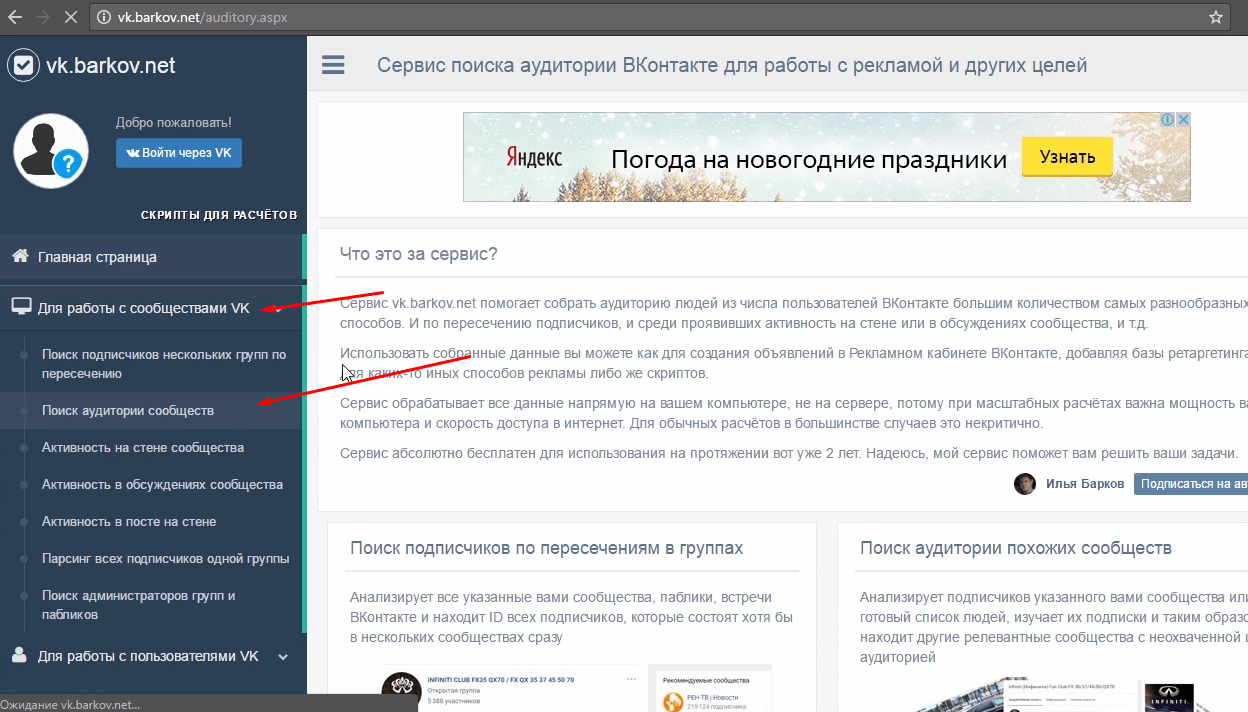Click the site info icon in address bar
The height and width of the screenshot is (712, 1248).
tap(103, 17)
